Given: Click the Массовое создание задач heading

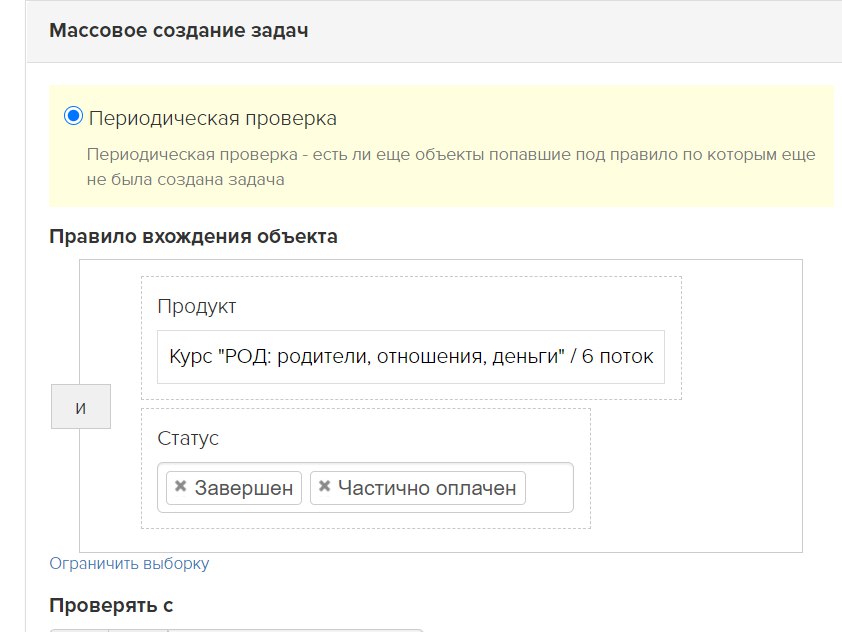Looking at the screenshot, I should click(179, 31).
